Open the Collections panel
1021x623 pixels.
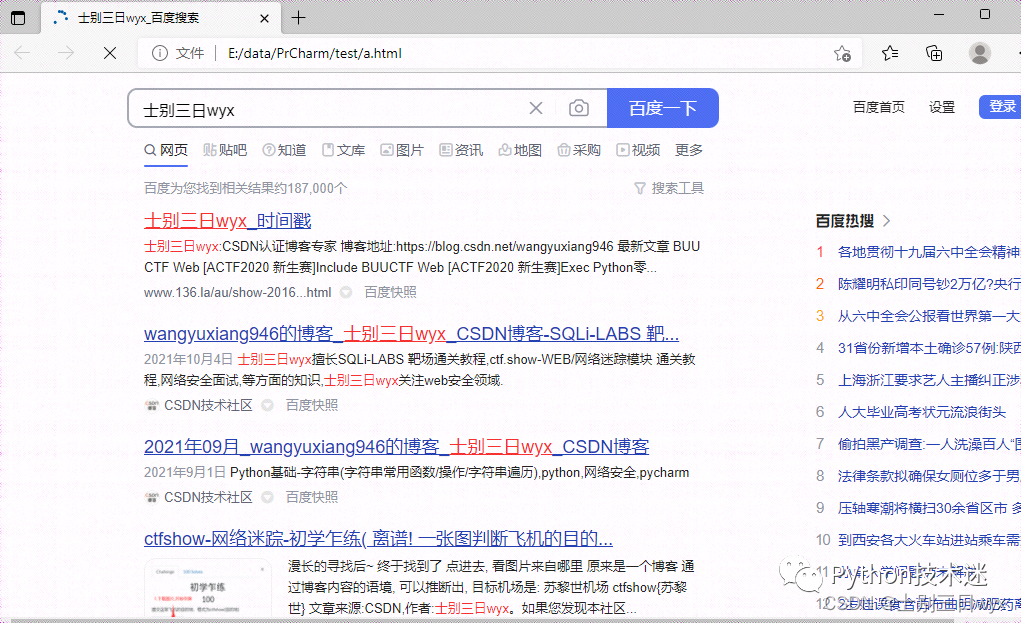pos(934,53)
